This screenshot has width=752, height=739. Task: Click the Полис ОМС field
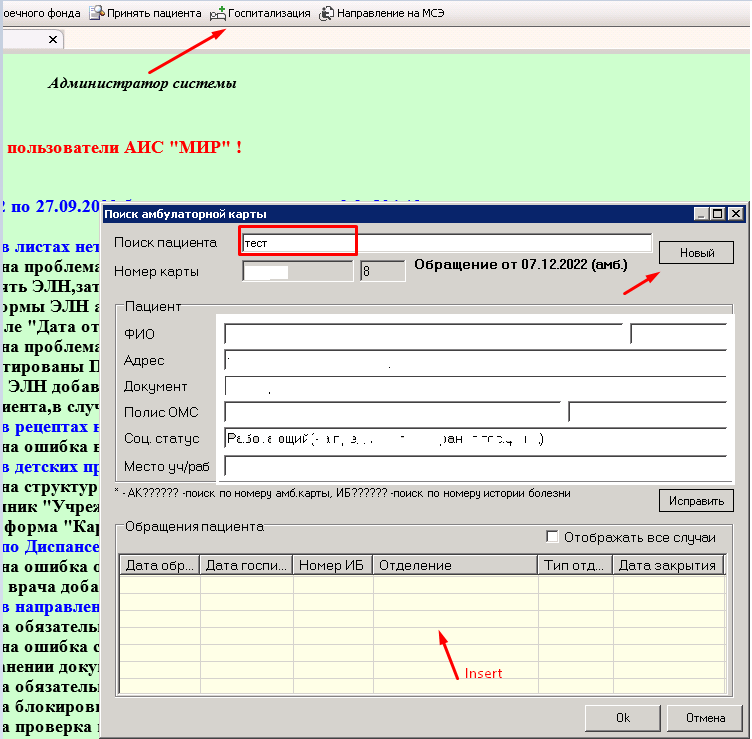click(x=392, y=412)
